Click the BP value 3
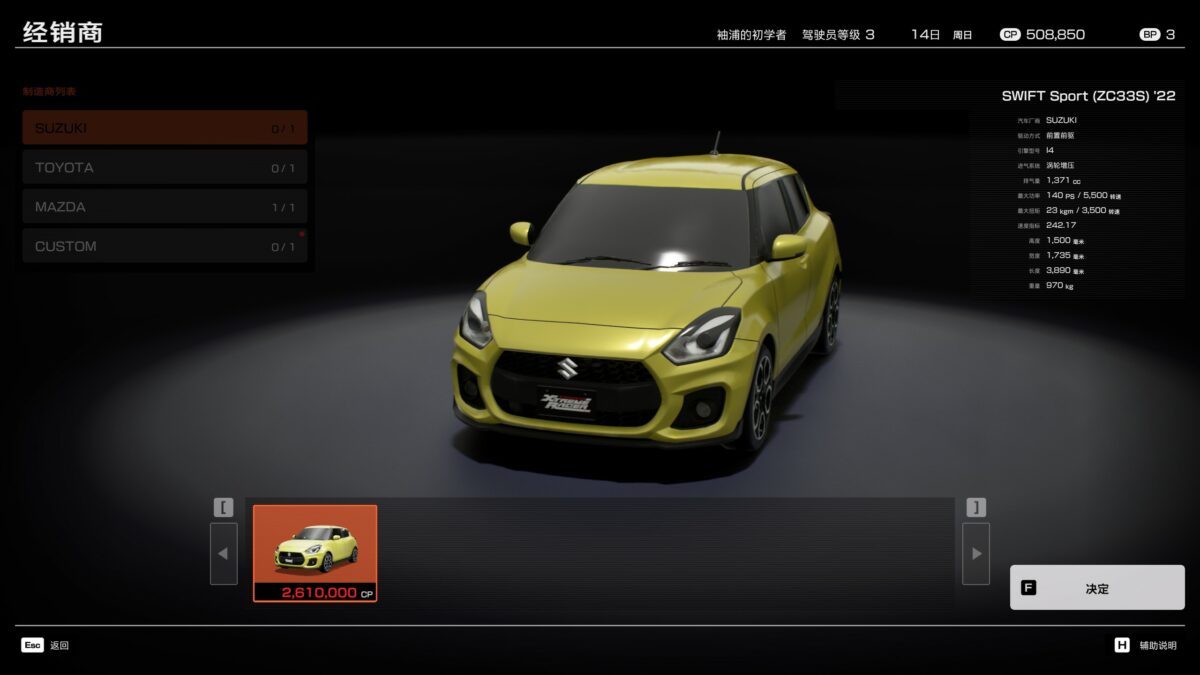Viewport: 1200px width, 675px height. tap(1171, 35)
